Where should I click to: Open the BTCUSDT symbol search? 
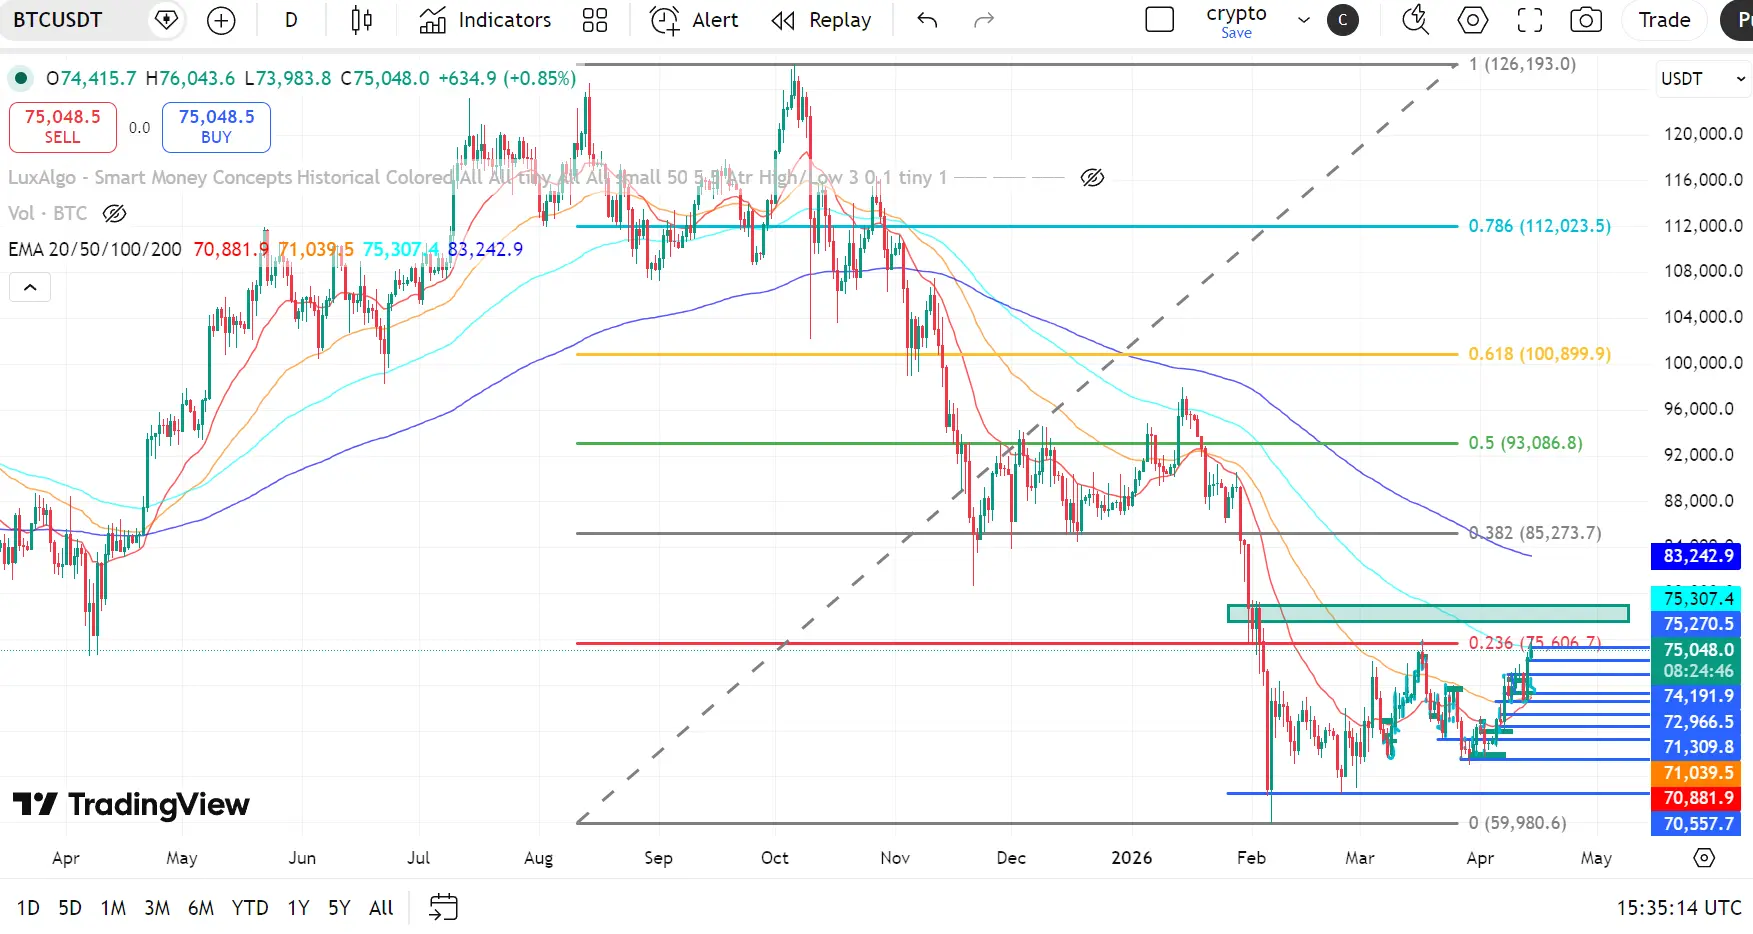[x=58, y=20]
